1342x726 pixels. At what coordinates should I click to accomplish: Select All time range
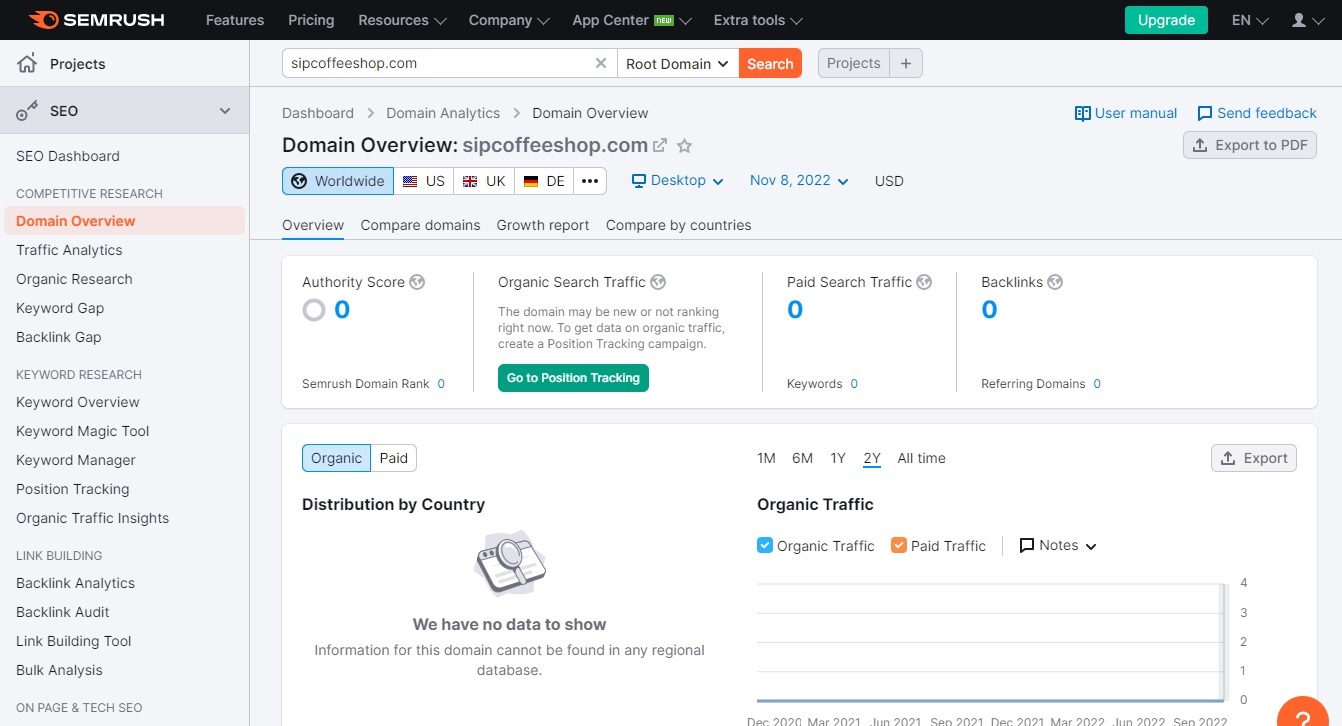point(921,458)
